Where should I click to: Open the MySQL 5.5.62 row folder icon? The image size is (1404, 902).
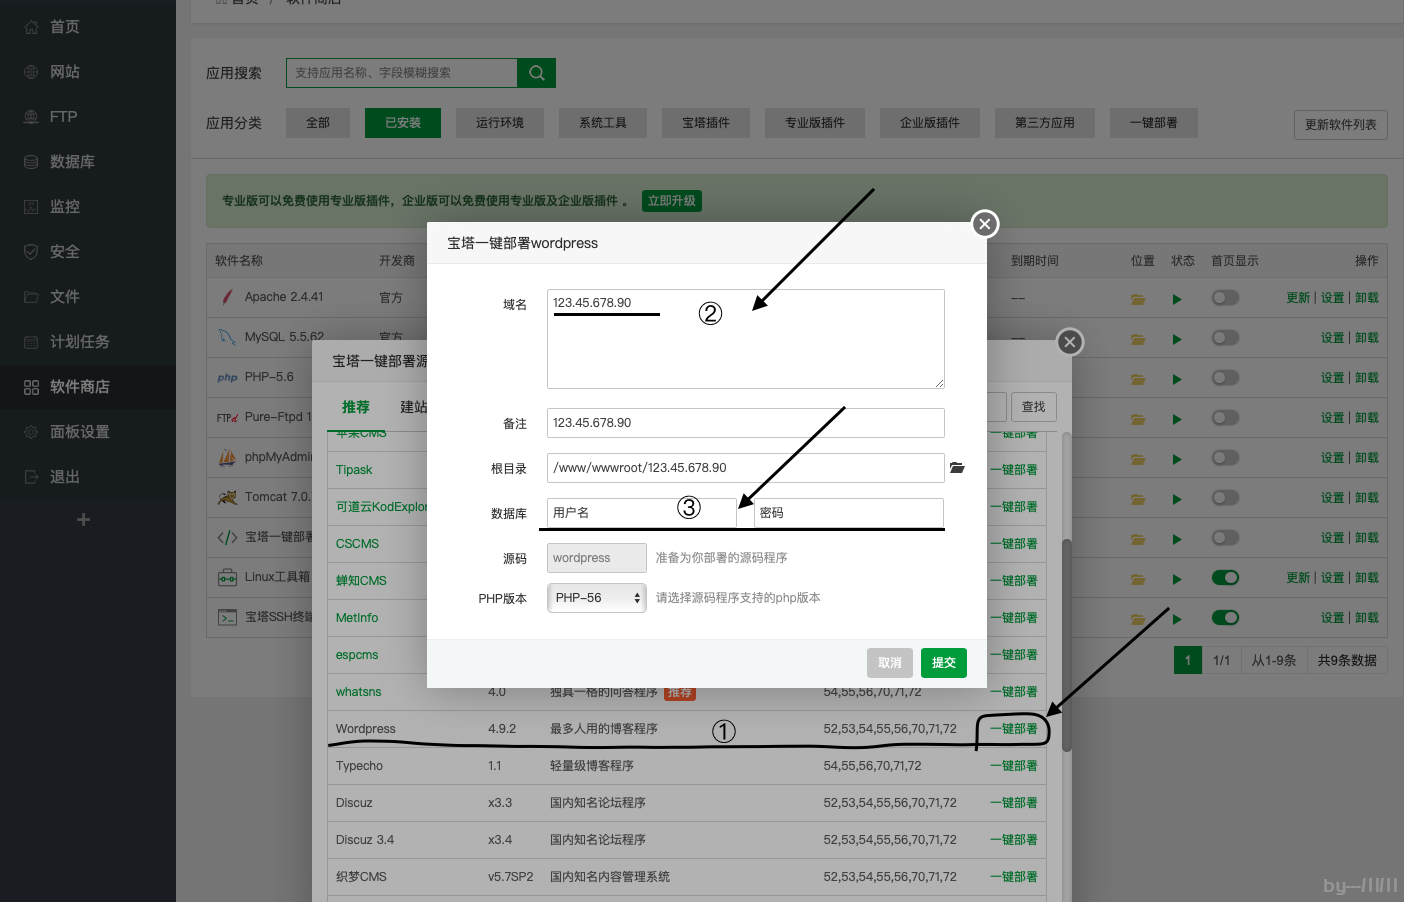[1138, 339]
